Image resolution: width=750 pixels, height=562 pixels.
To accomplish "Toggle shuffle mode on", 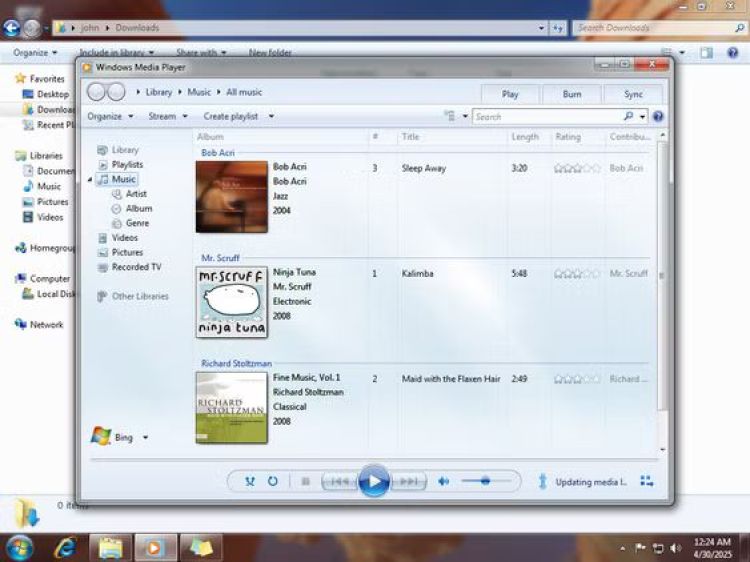I will [x=250, y=481].
